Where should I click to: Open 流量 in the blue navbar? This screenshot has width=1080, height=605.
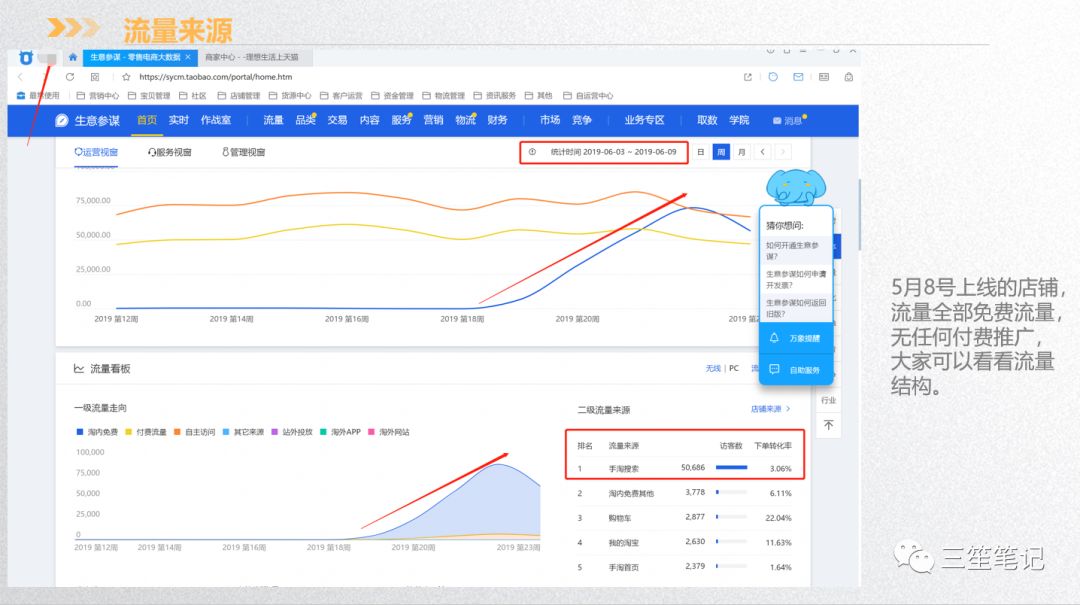point(273,121)
